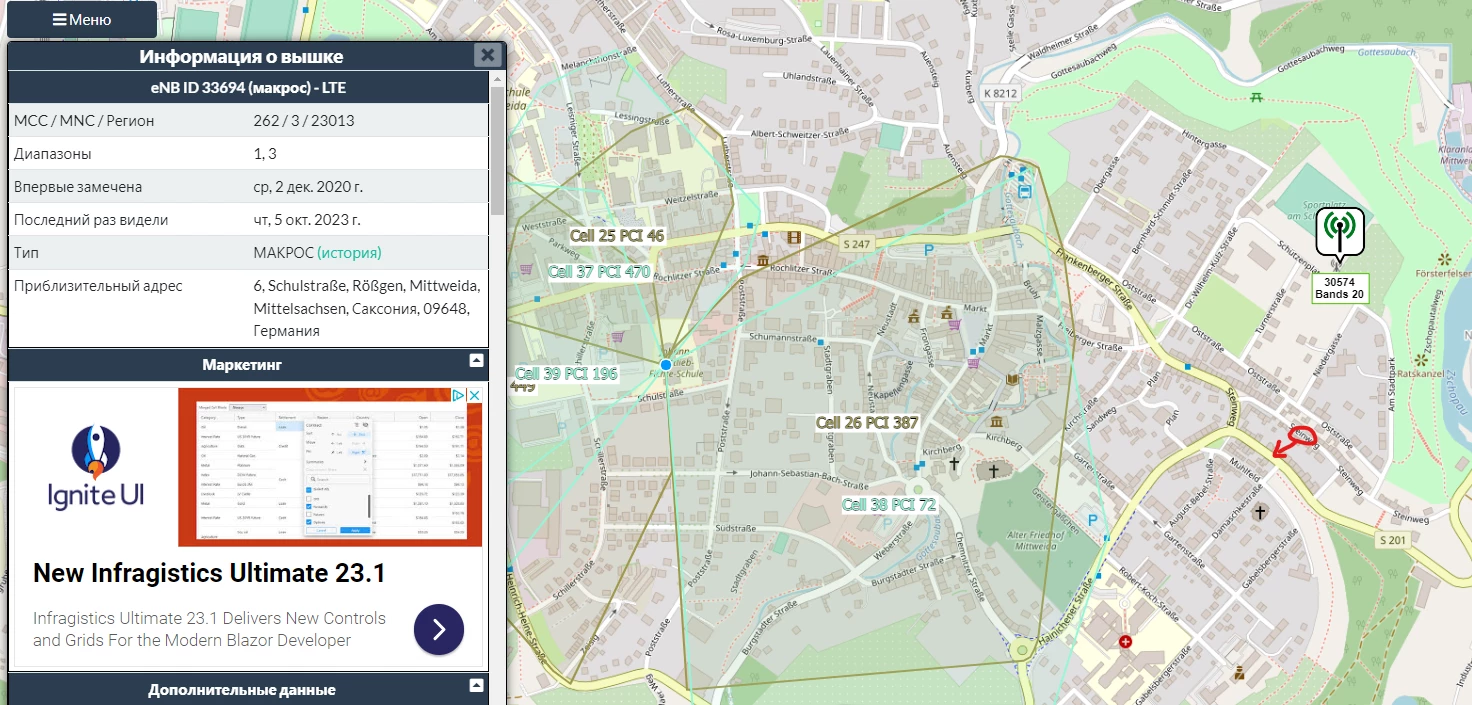
Task: Click the ad info AdChoices icon
Action: (x=460, y=396)
